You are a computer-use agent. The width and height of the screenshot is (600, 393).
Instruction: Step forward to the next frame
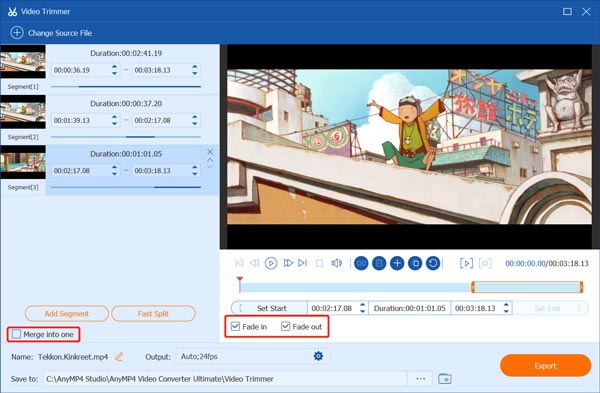click(288, 263)
